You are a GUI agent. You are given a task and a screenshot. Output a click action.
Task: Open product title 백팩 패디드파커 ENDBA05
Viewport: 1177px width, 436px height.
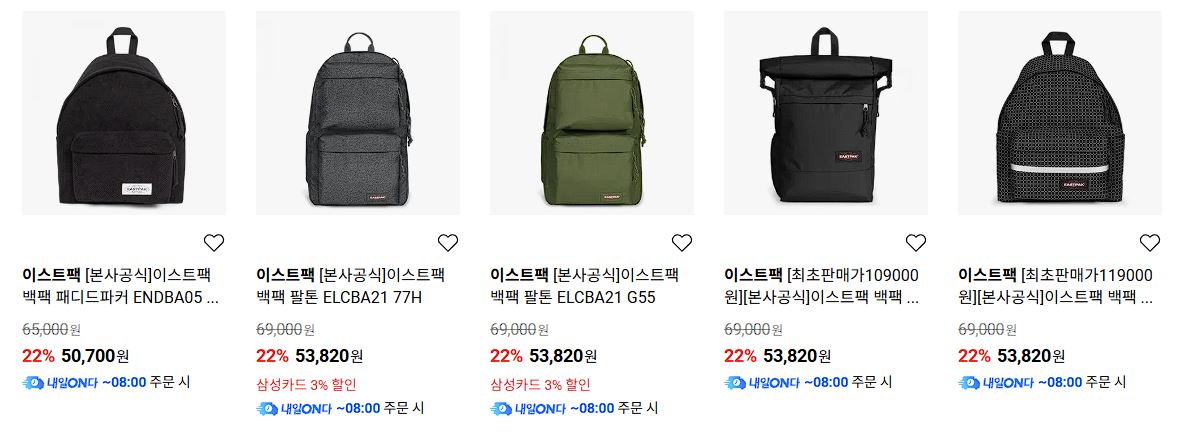(x=121, y=286)
